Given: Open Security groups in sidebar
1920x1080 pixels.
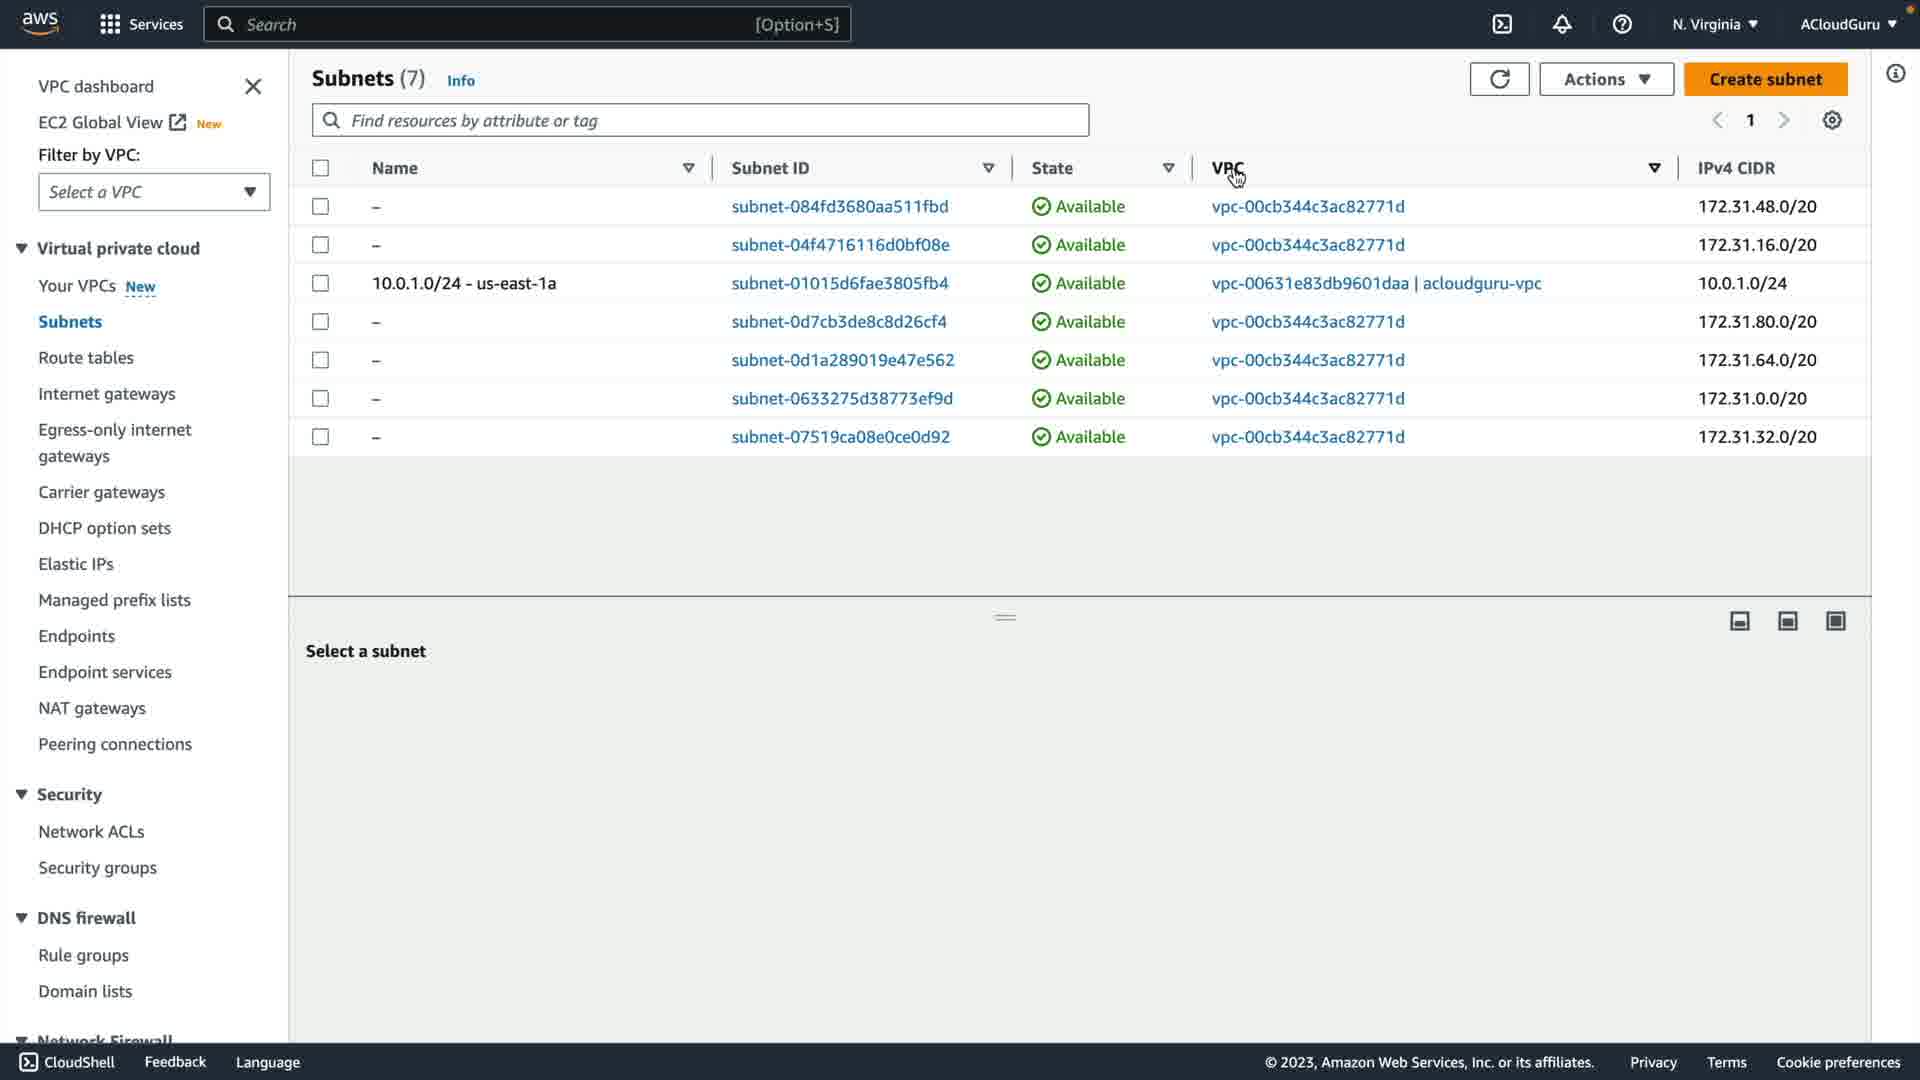Looking at the screenshot, I should [97, 867].
